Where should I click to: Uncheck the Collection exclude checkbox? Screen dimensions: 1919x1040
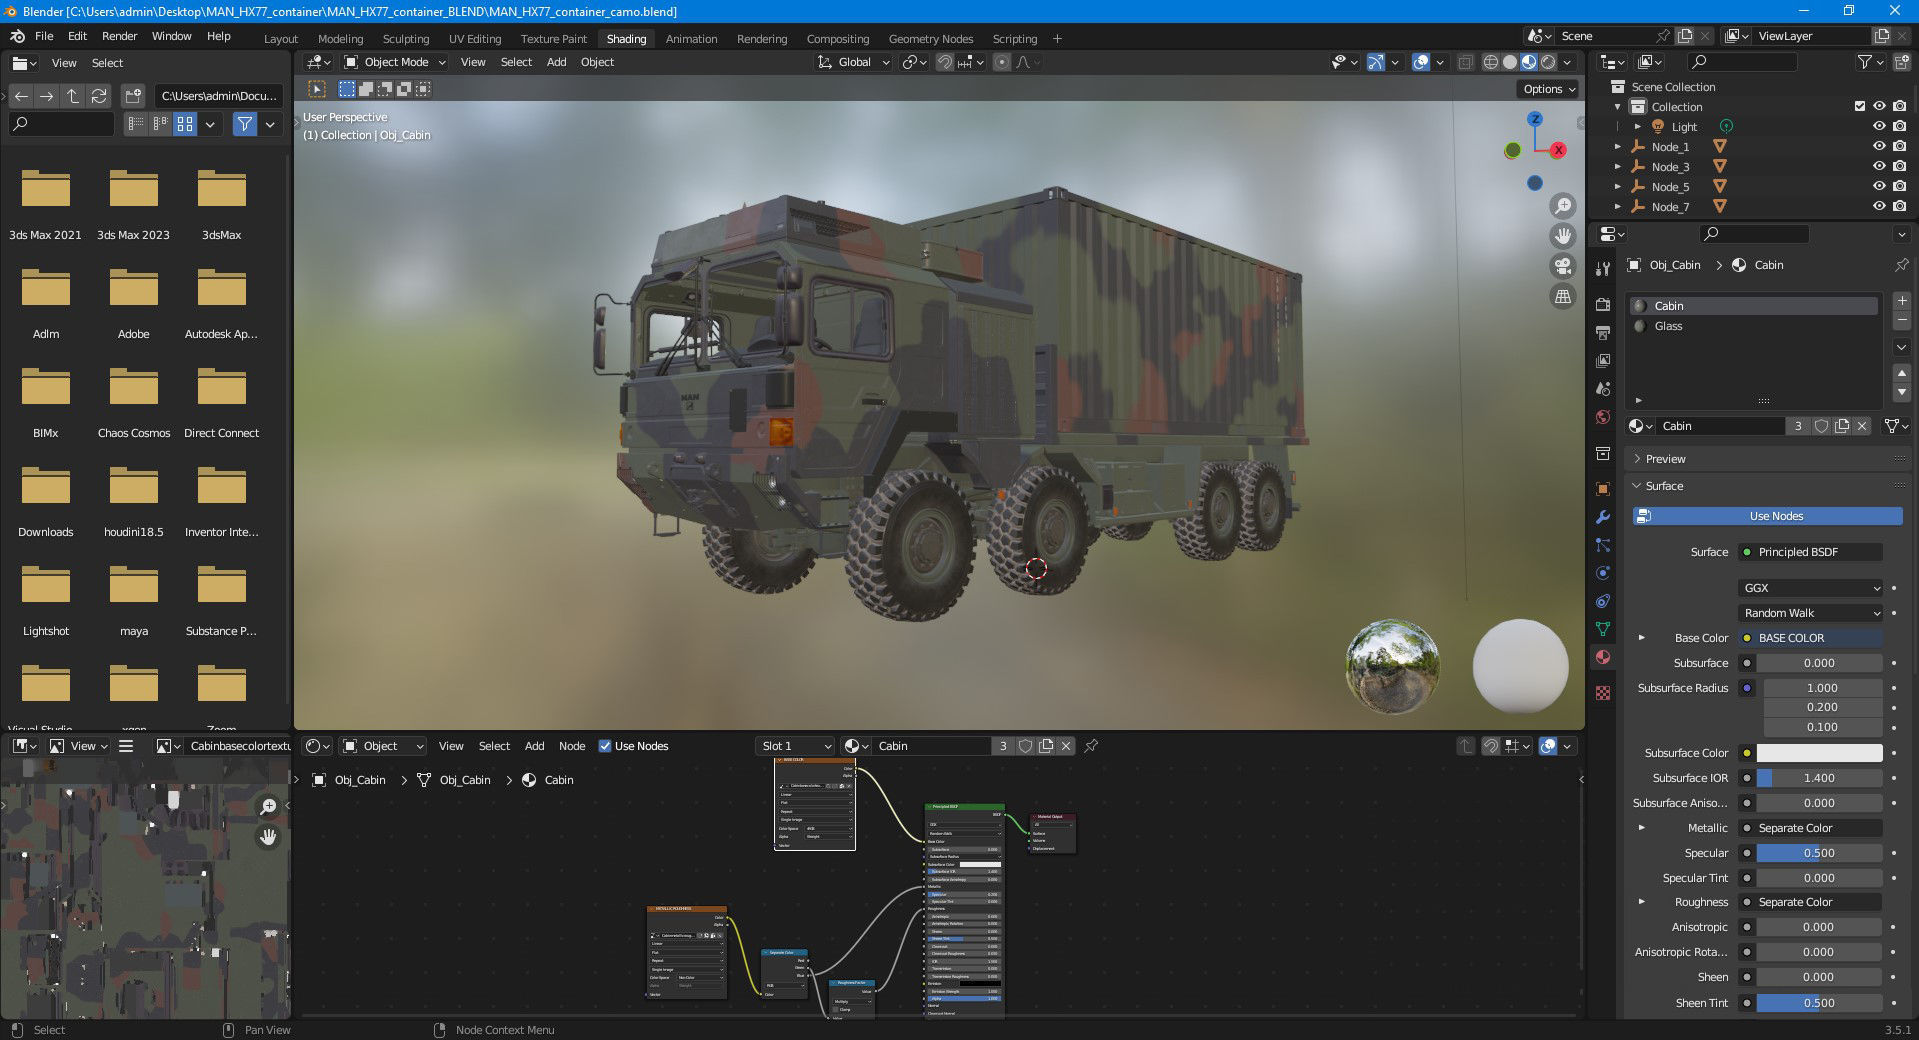[1860, 106]
